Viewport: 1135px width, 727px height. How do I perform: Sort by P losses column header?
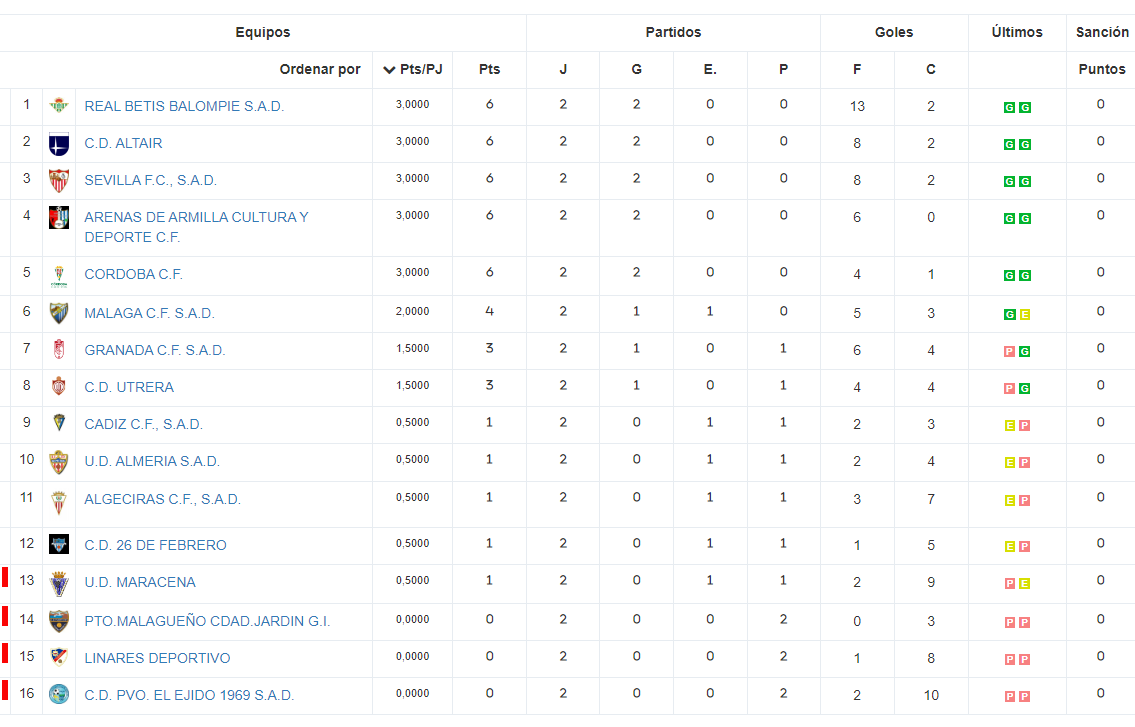[783, 70]
